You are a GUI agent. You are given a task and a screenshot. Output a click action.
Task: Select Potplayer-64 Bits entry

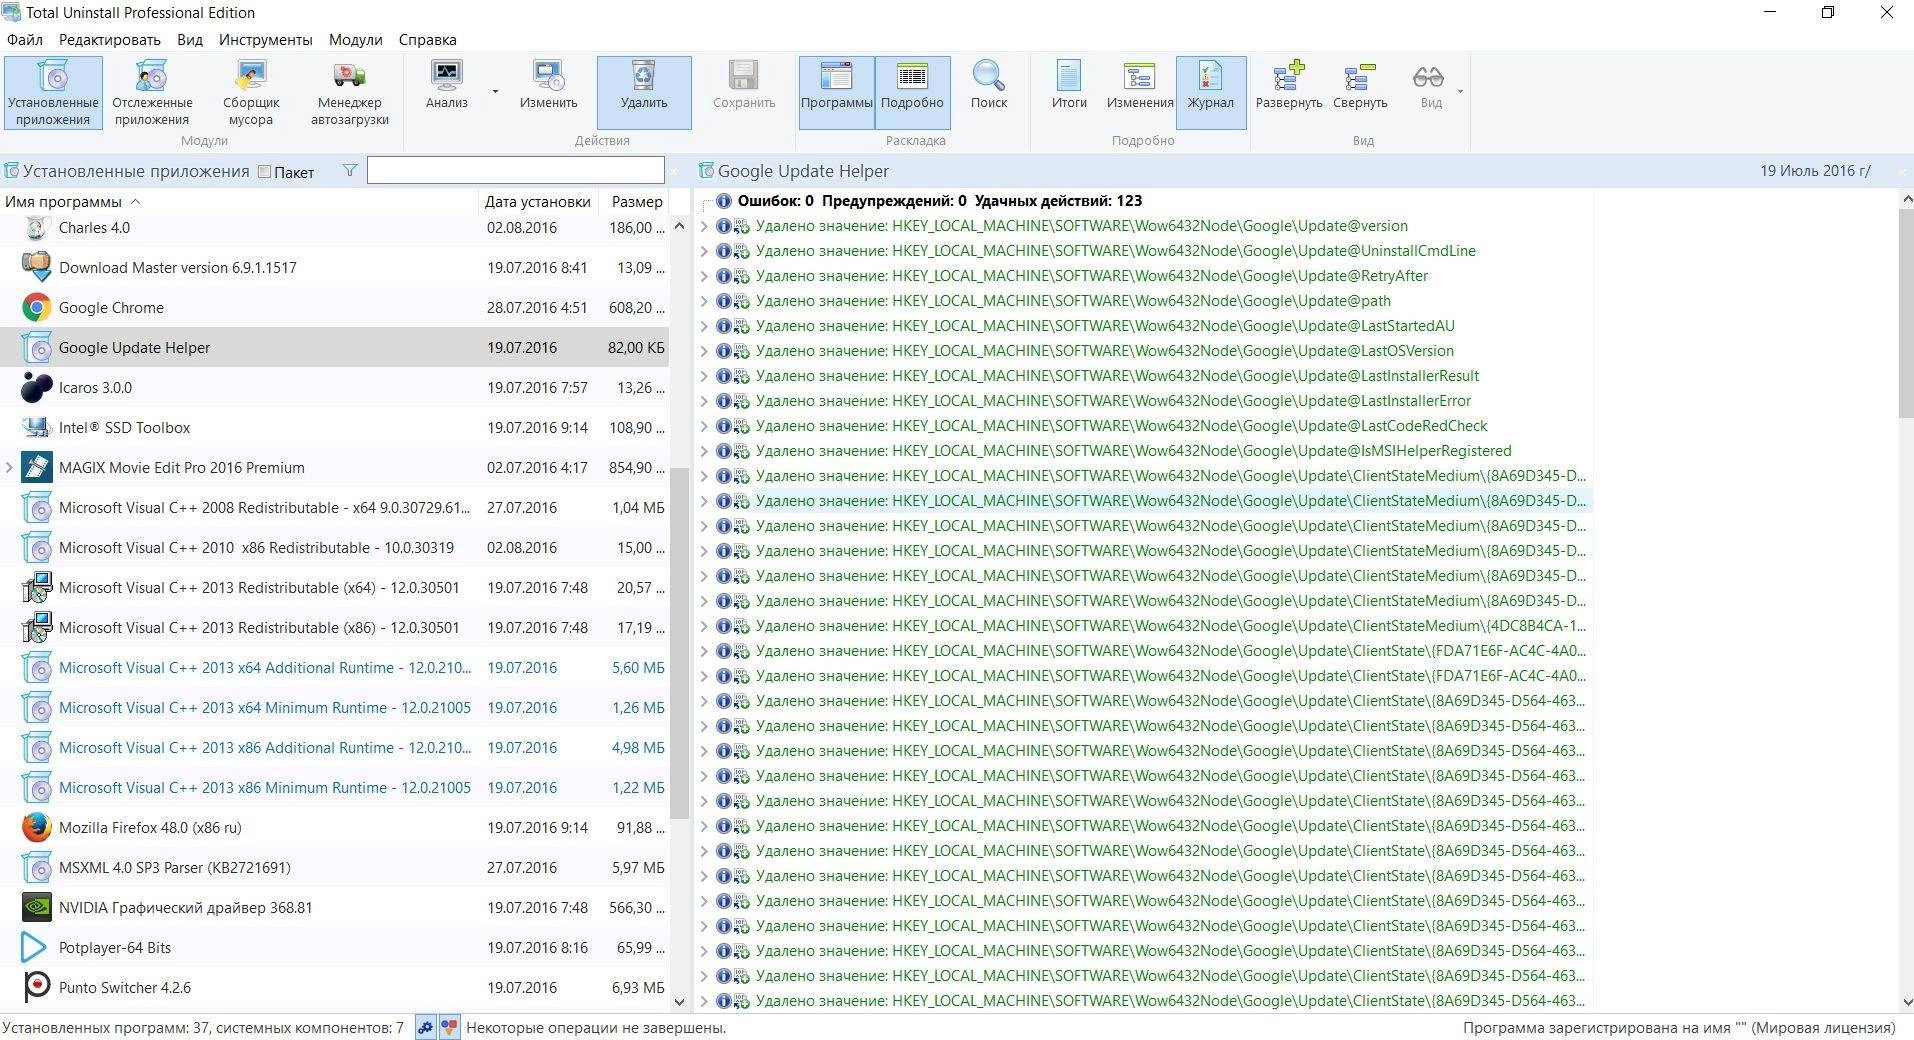pos(334,947)
